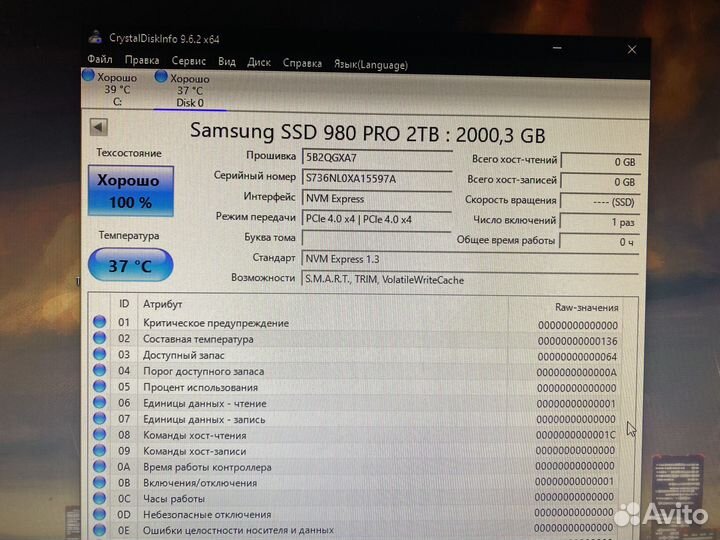Select the C: disk tab at 39 °C

117,90
